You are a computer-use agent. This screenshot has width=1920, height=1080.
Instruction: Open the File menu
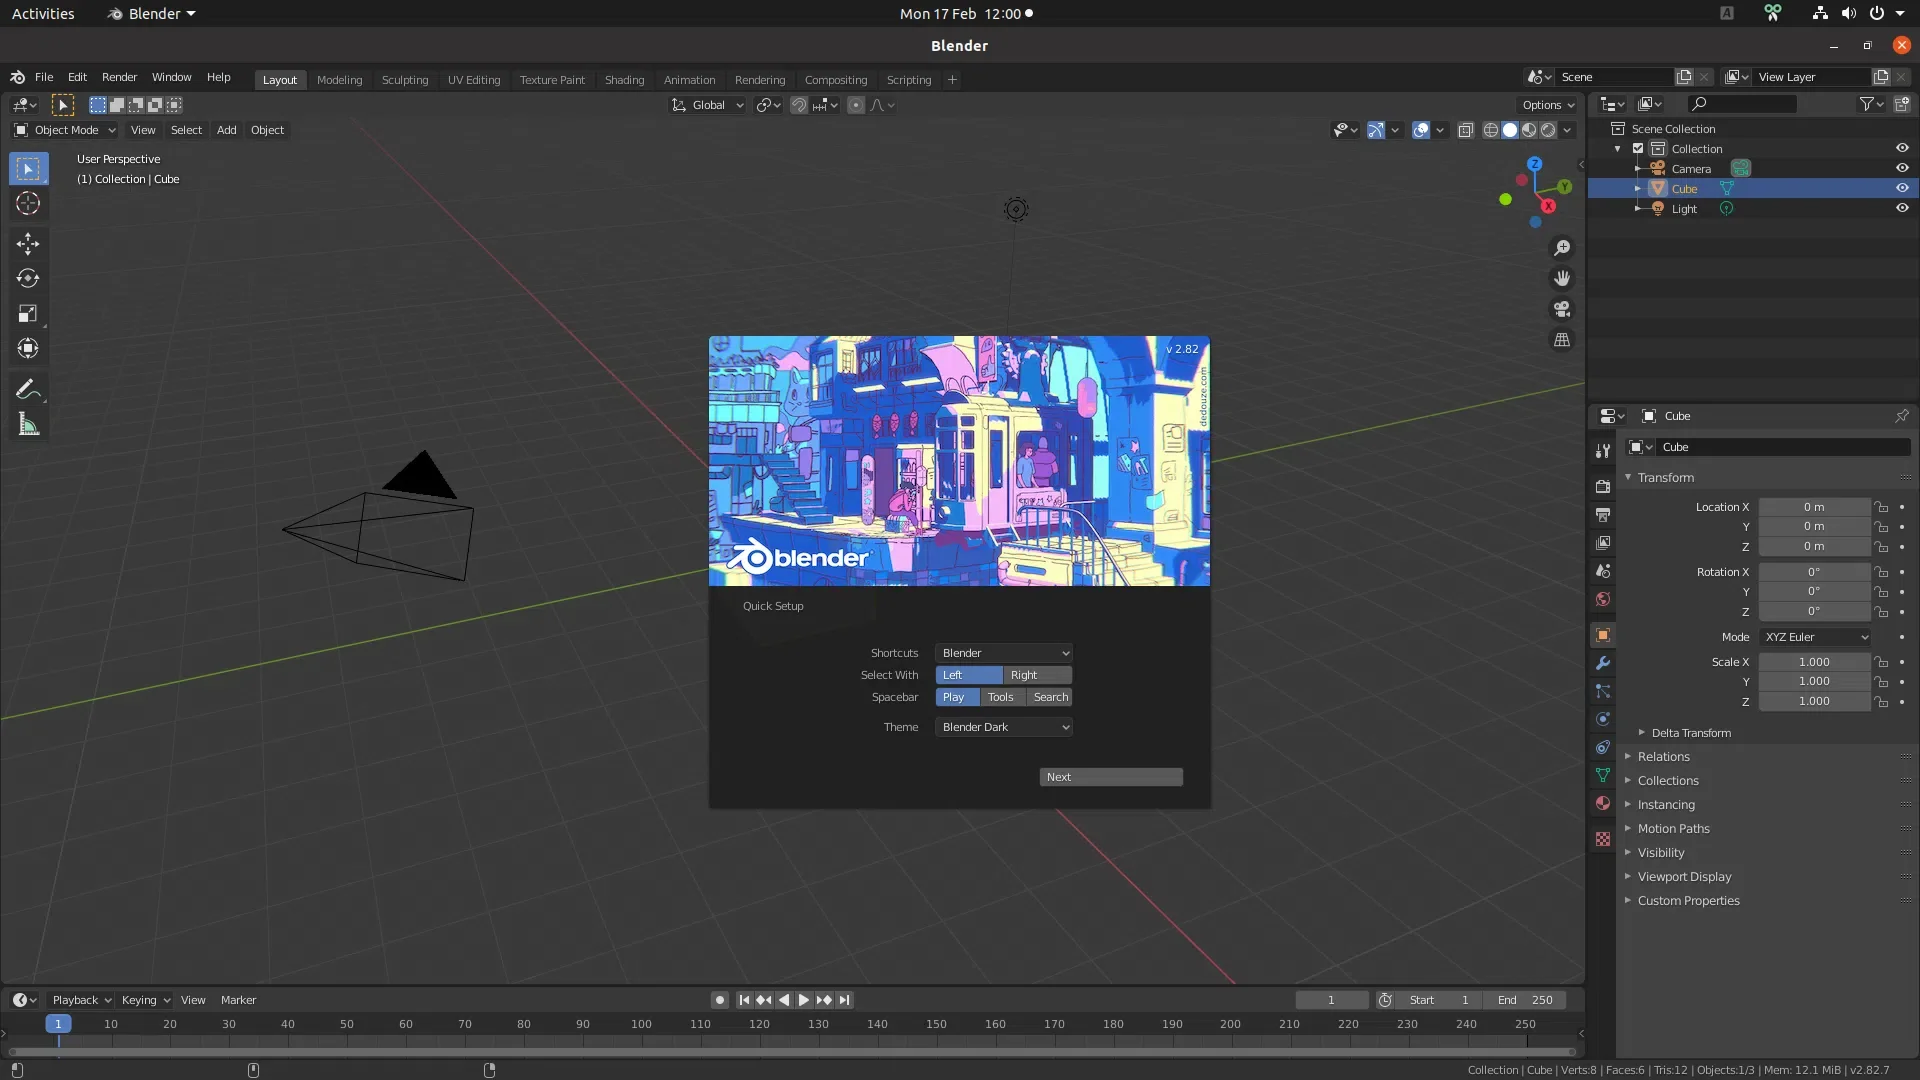(x=44, y=77)
